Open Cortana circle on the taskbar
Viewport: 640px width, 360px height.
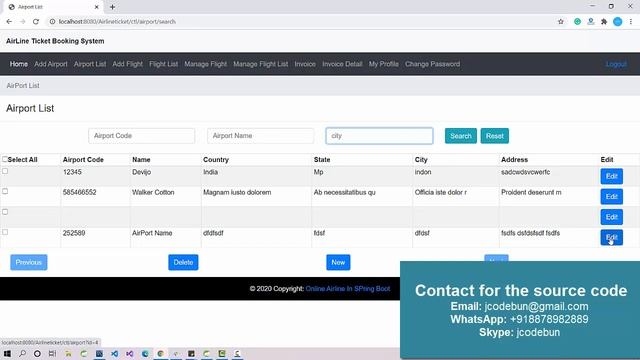37,353
